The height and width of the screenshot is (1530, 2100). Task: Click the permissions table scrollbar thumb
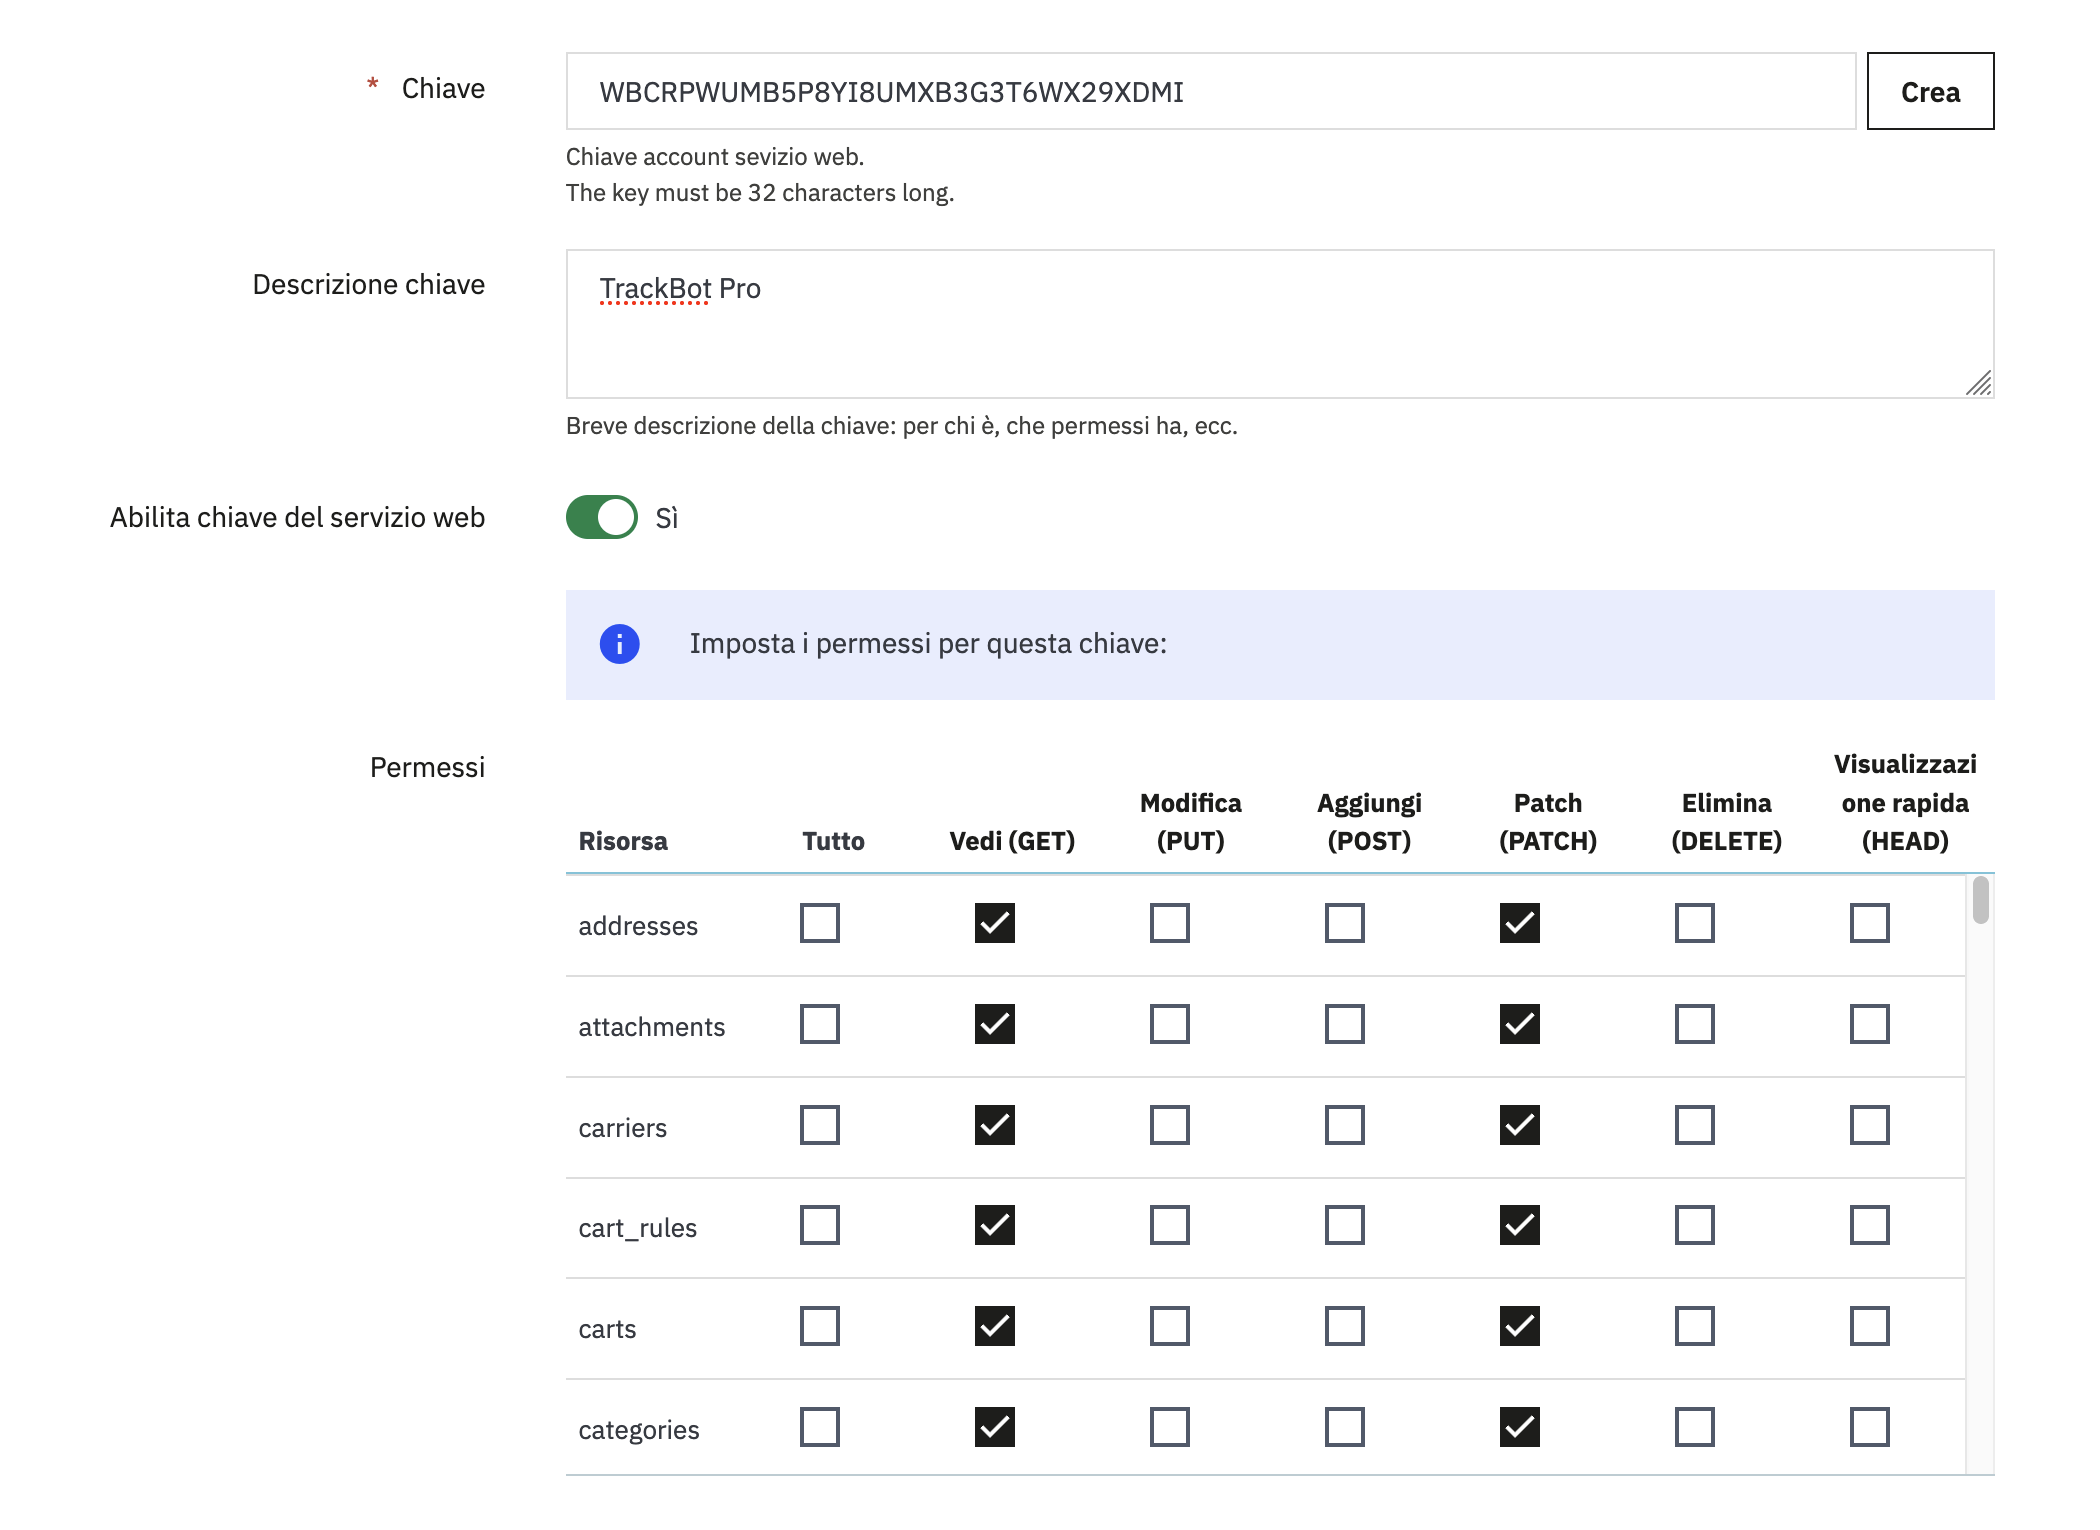coord(1980,900)
